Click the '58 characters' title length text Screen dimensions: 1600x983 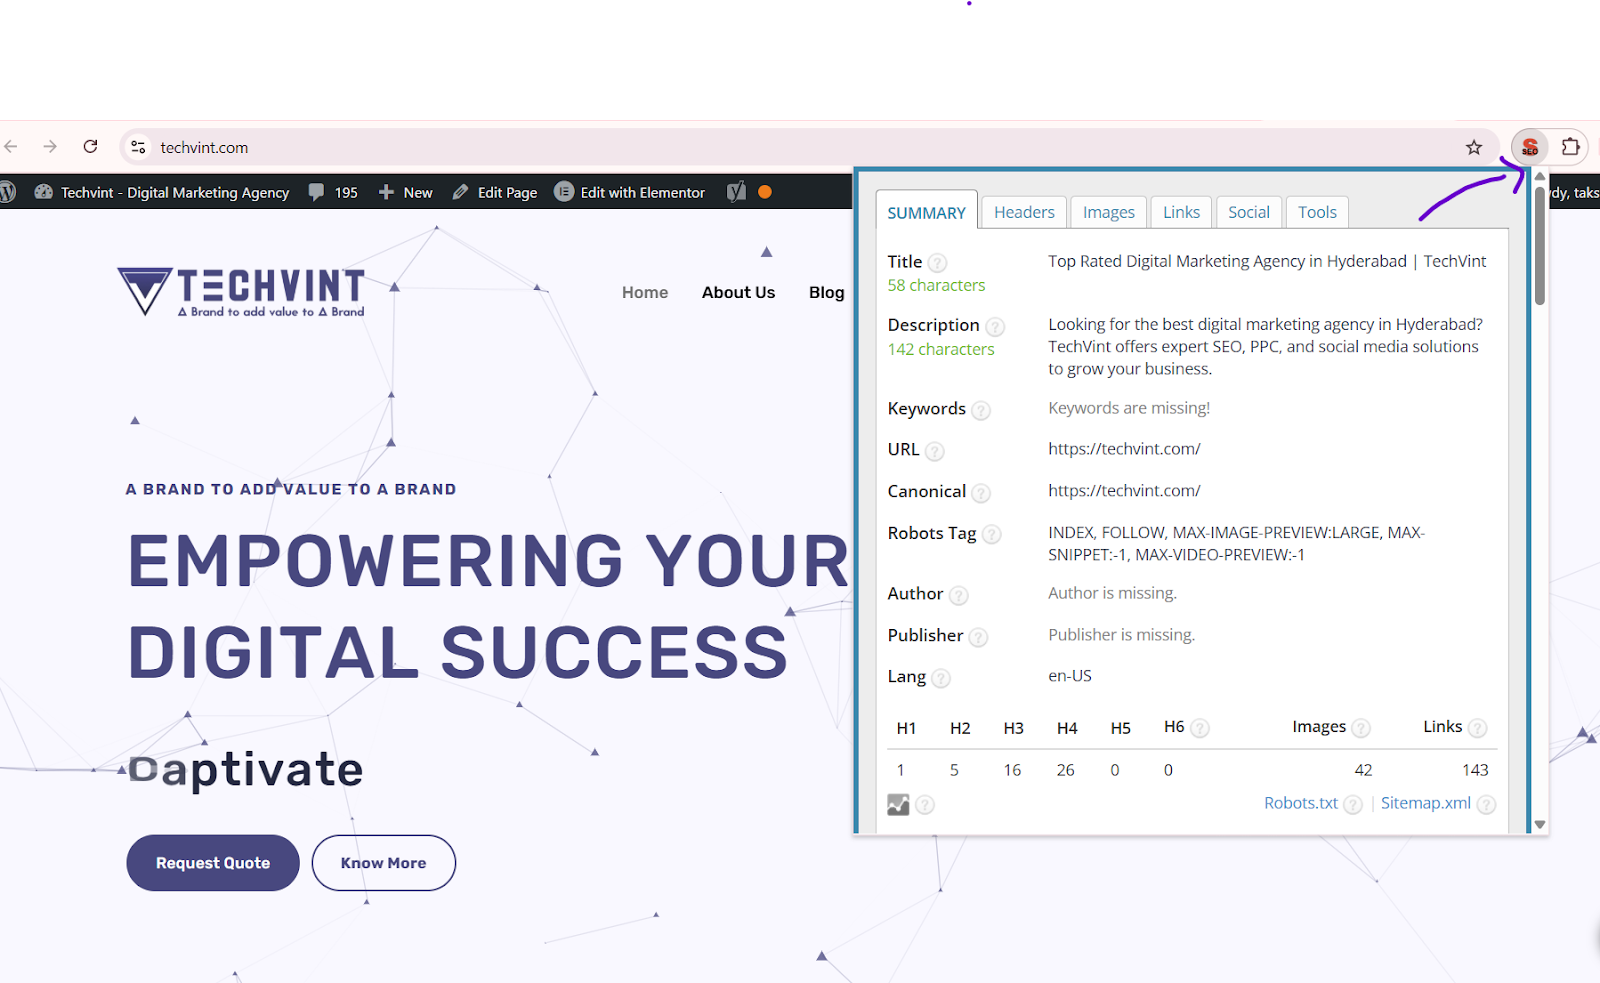coord(936,286)
